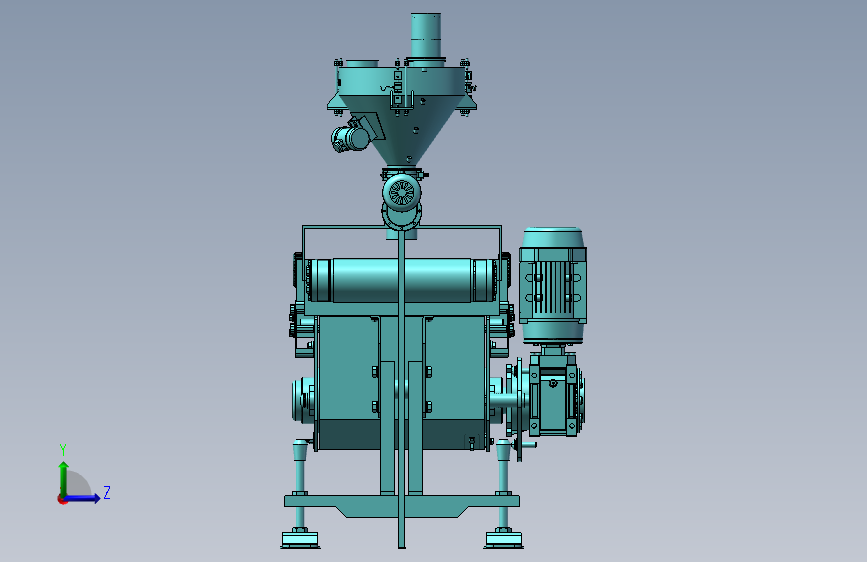Click the green Y axis of the triad
Viewport: 867px width, 562px height.
click(64, 479)
